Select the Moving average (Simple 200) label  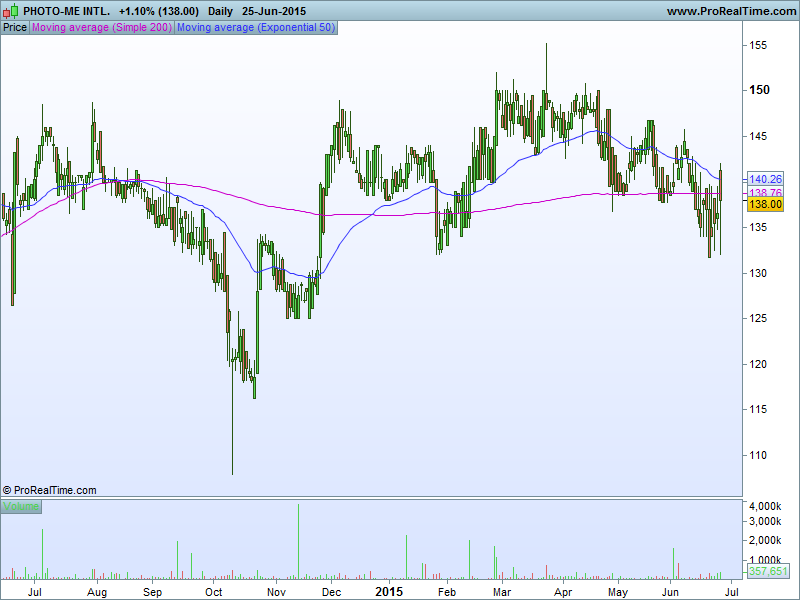[x=102, y=27]
